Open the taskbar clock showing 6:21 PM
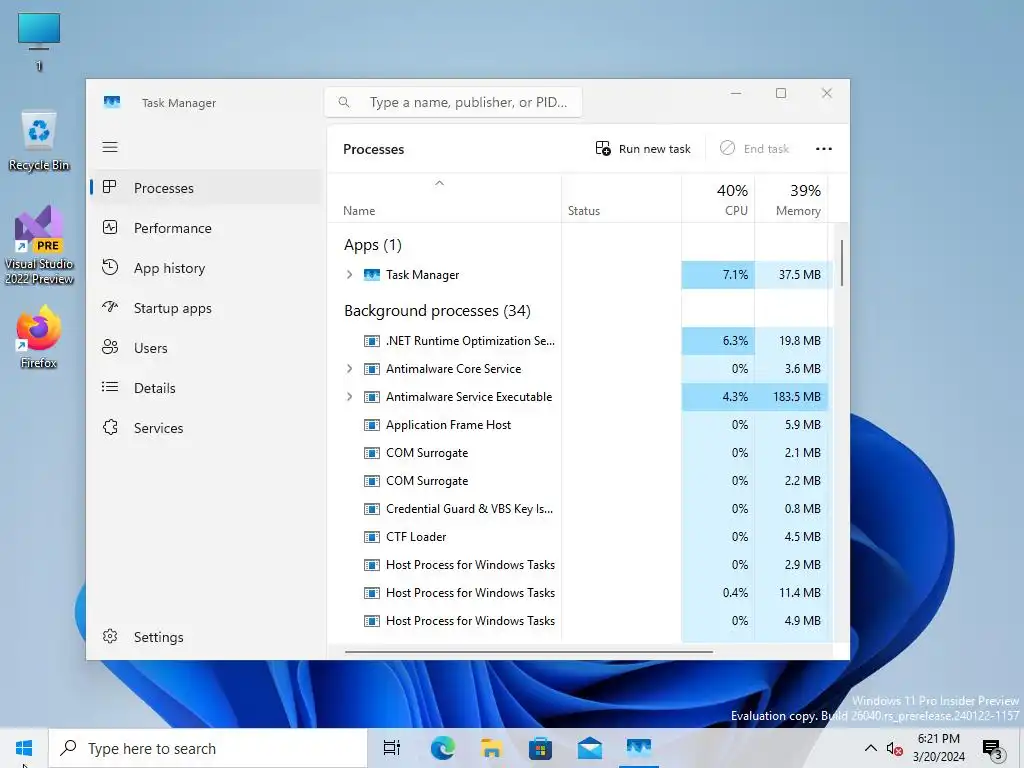This screenshot has height=768, width=1024. click(938, 748)
